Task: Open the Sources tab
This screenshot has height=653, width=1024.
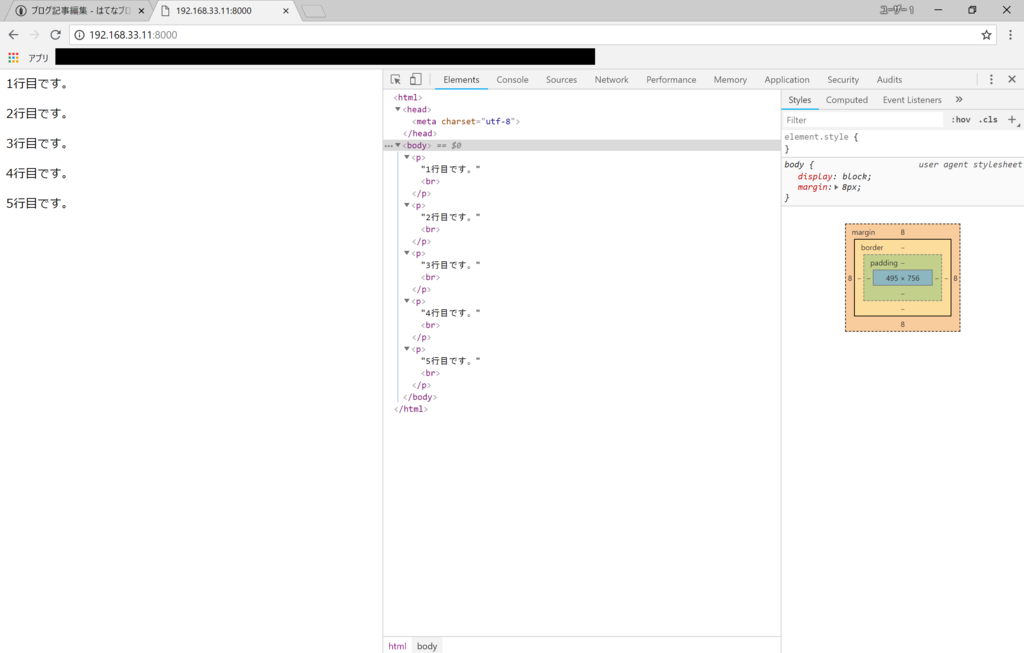Action: tap(561, 80)
